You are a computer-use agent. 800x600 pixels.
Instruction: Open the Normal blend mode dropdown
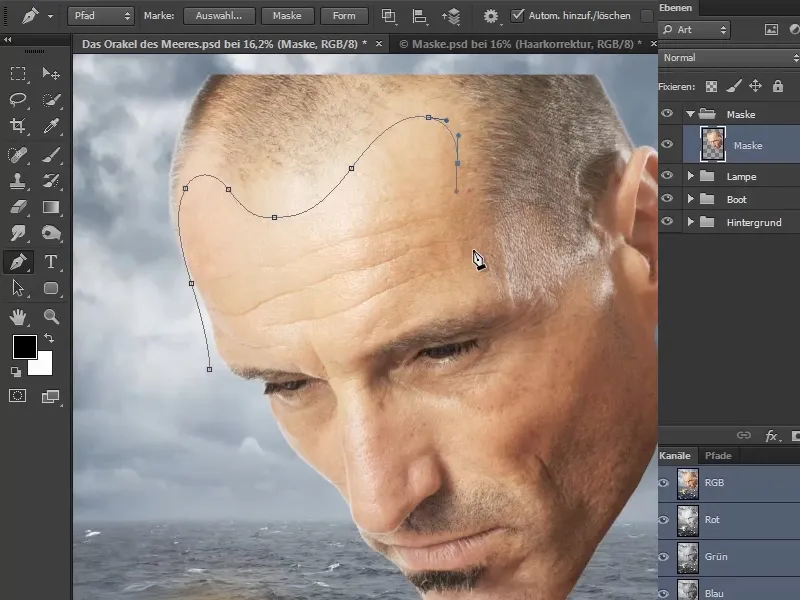click(729, 58)
